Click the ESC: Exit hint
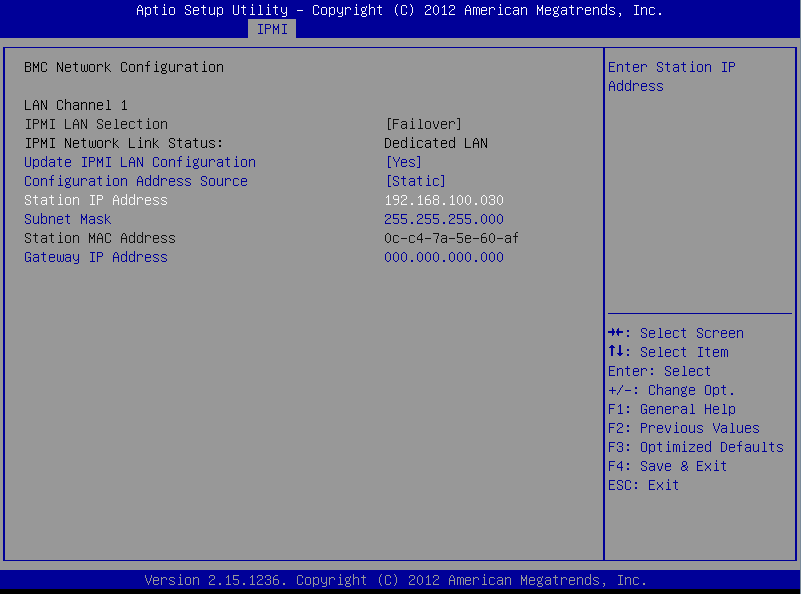 click(x=643, y=485)
